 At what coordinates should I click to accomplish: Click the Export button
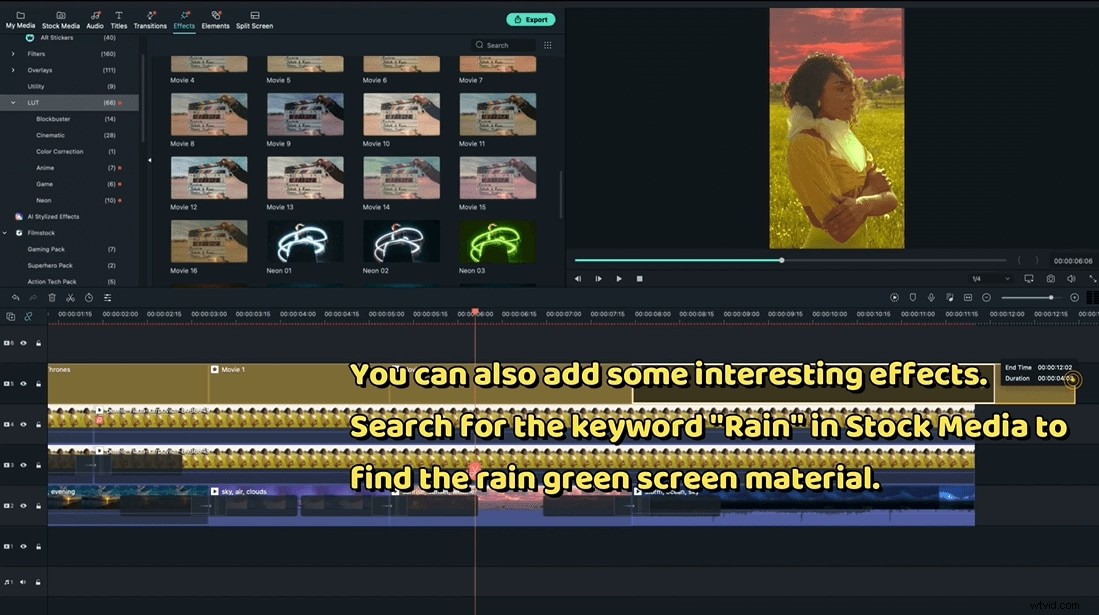531,19
